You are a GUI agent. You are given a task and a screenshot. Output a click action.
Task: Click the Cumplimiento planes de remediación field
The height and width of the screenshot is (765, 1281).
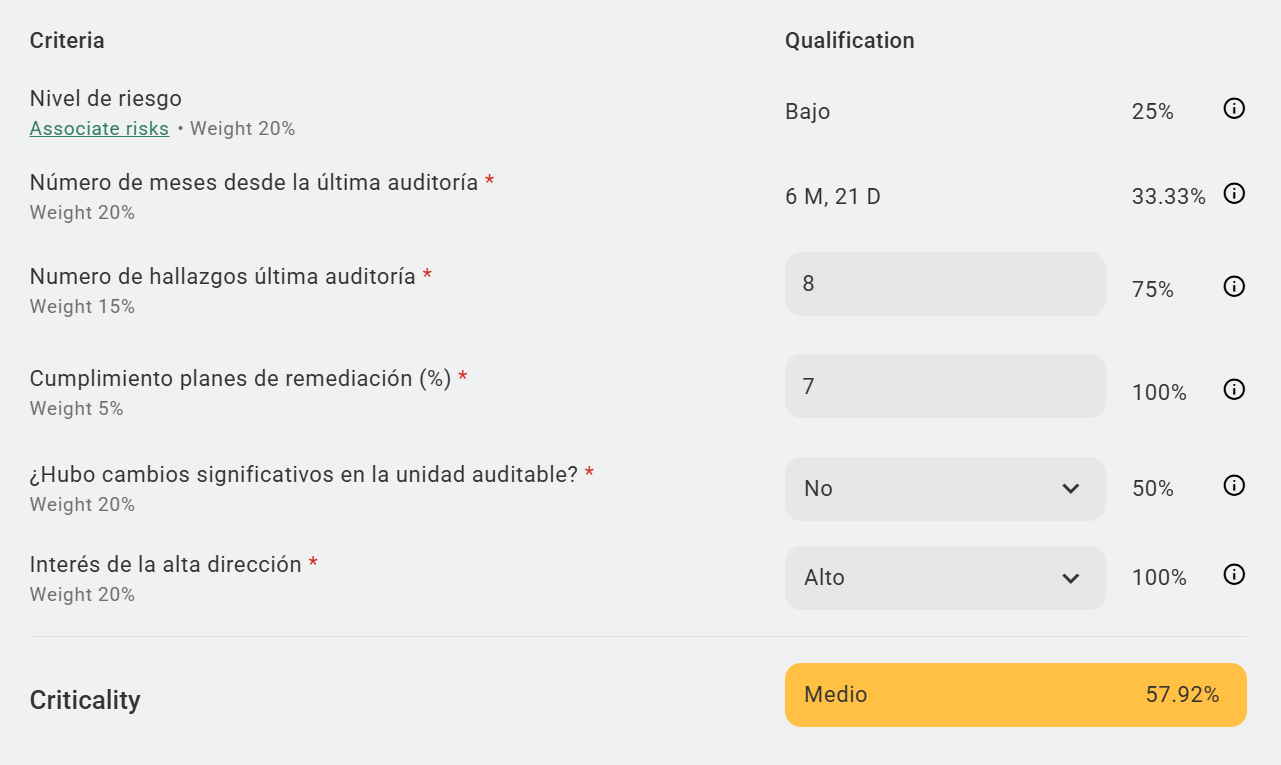pos(944,386)
